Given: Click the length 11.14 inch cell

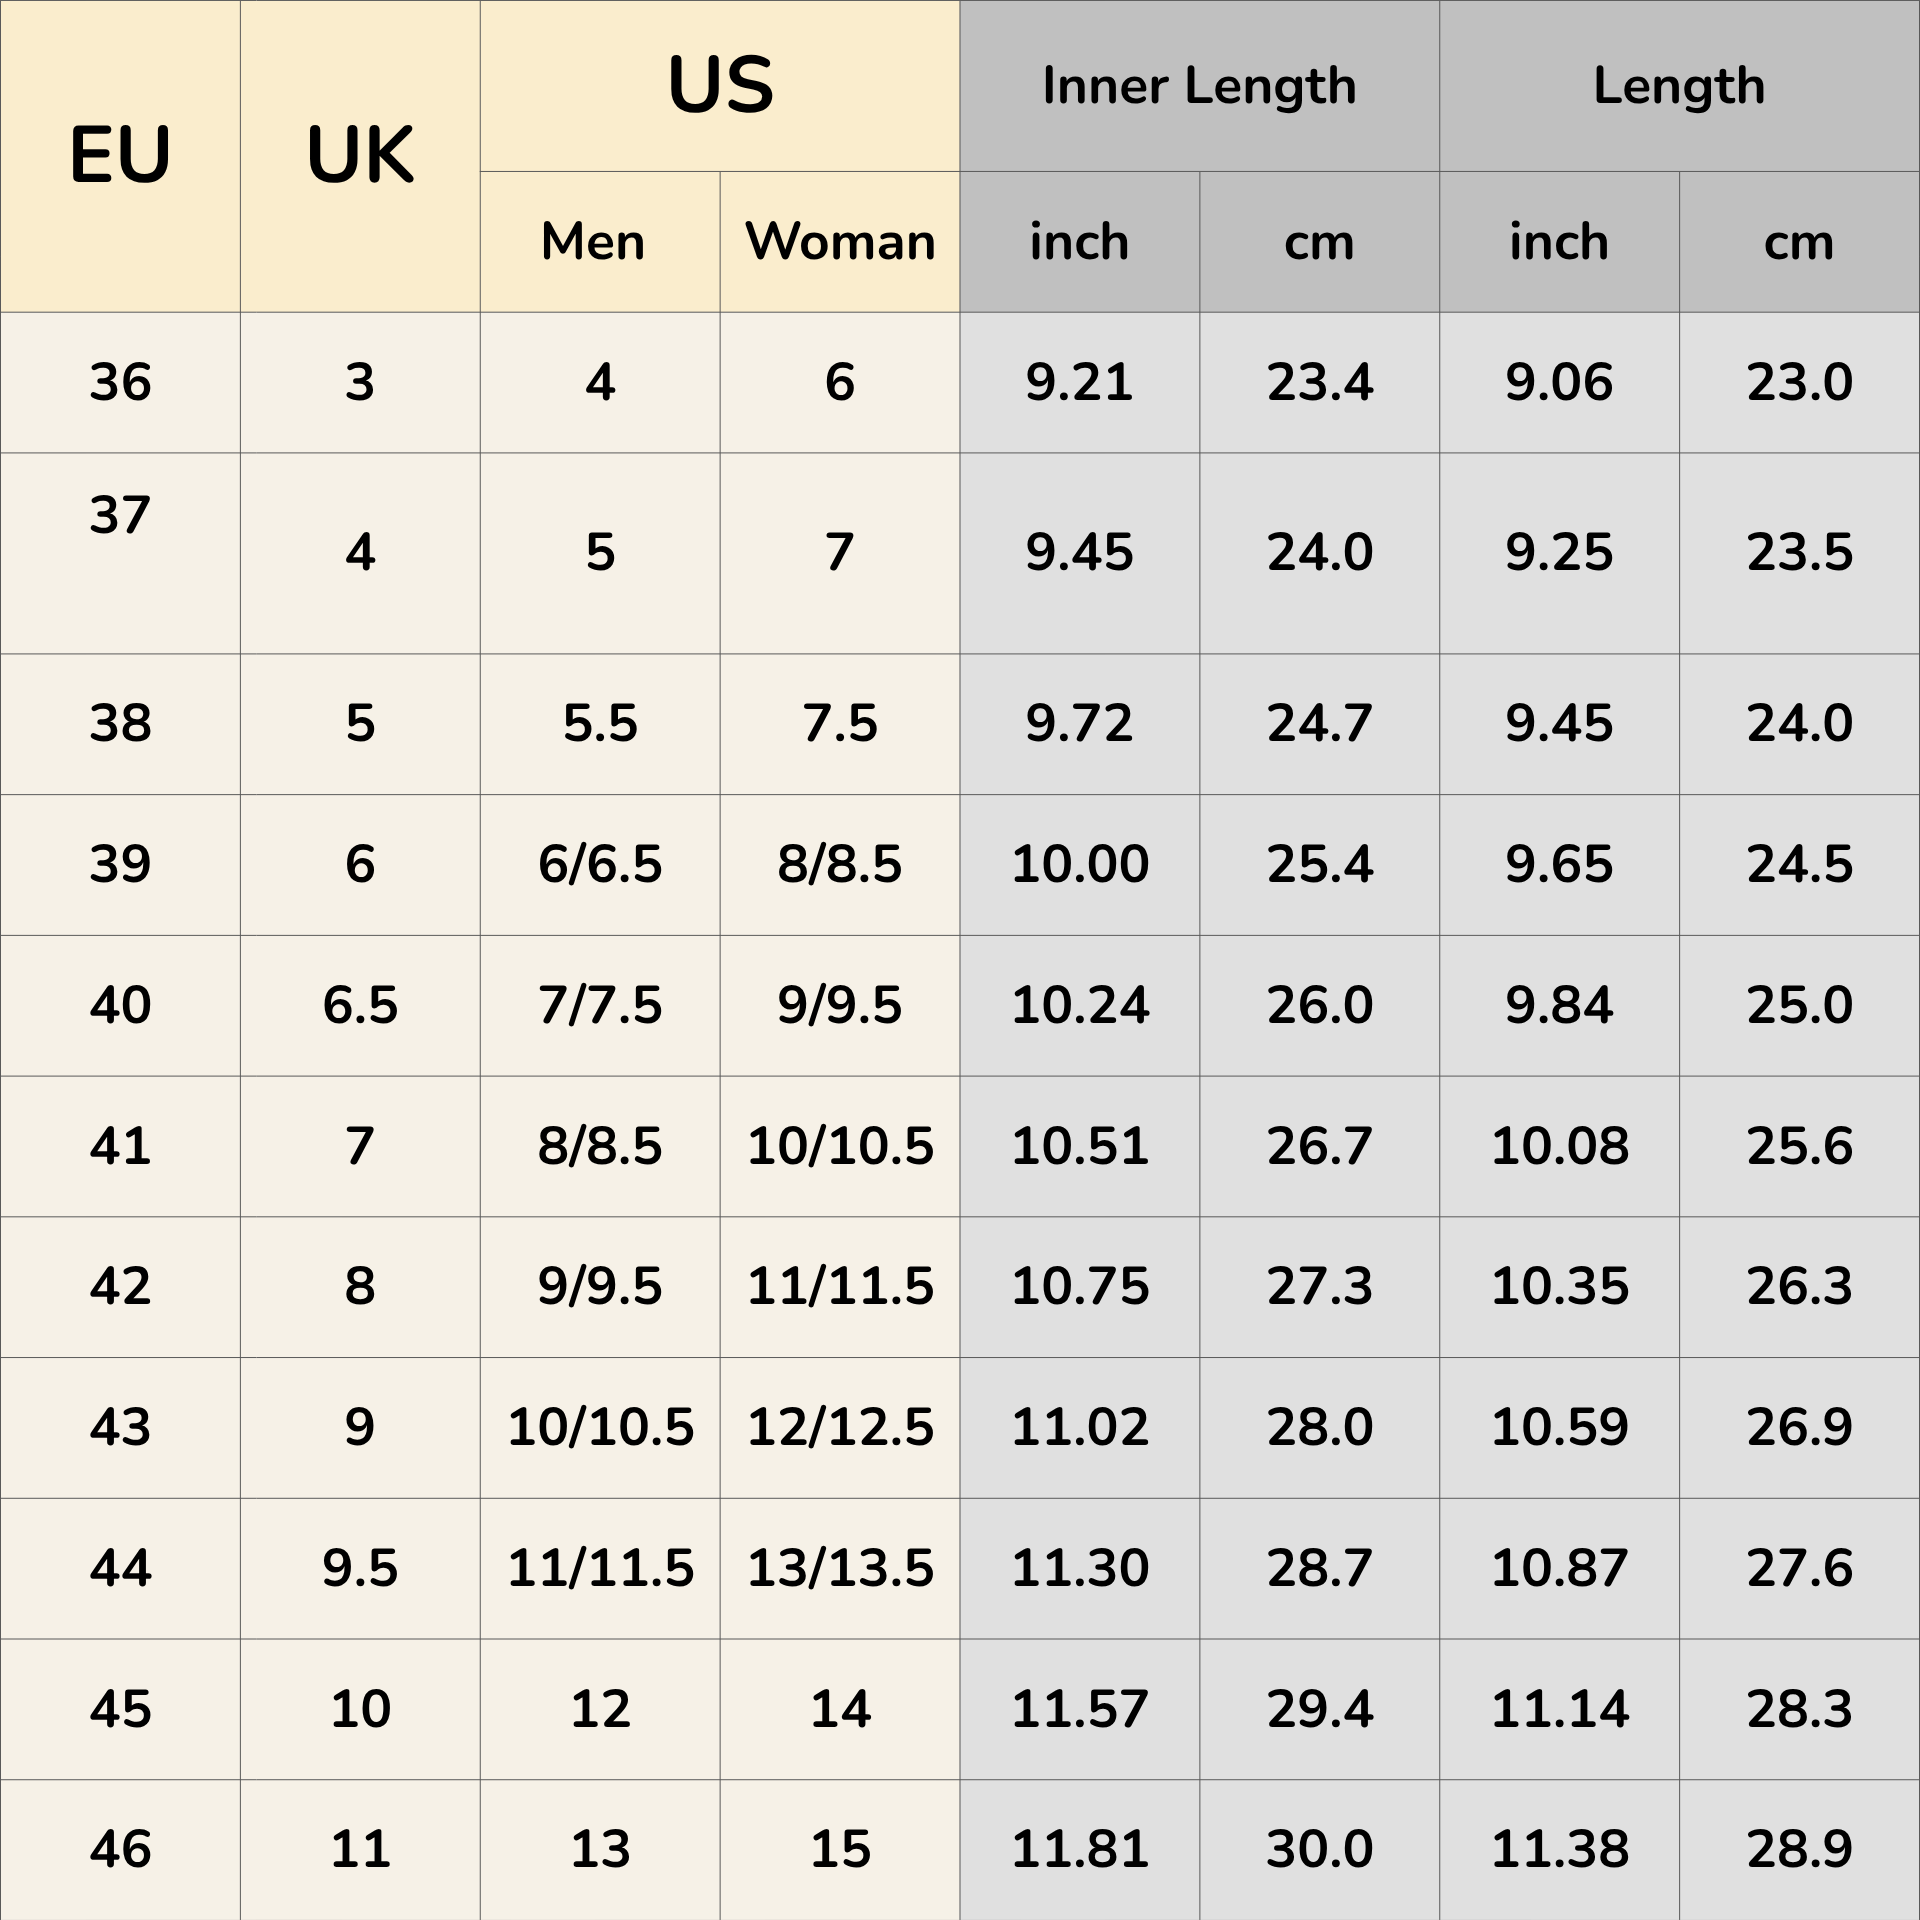Looking at the screenshot, I should click(x=1560, y=1709).
